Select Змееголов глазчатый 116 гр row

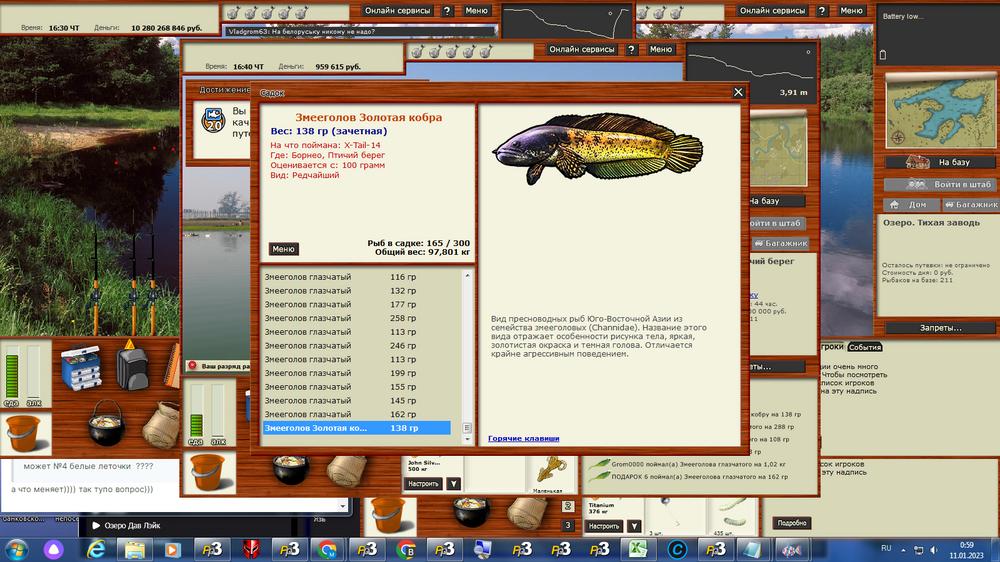point(357,277)
